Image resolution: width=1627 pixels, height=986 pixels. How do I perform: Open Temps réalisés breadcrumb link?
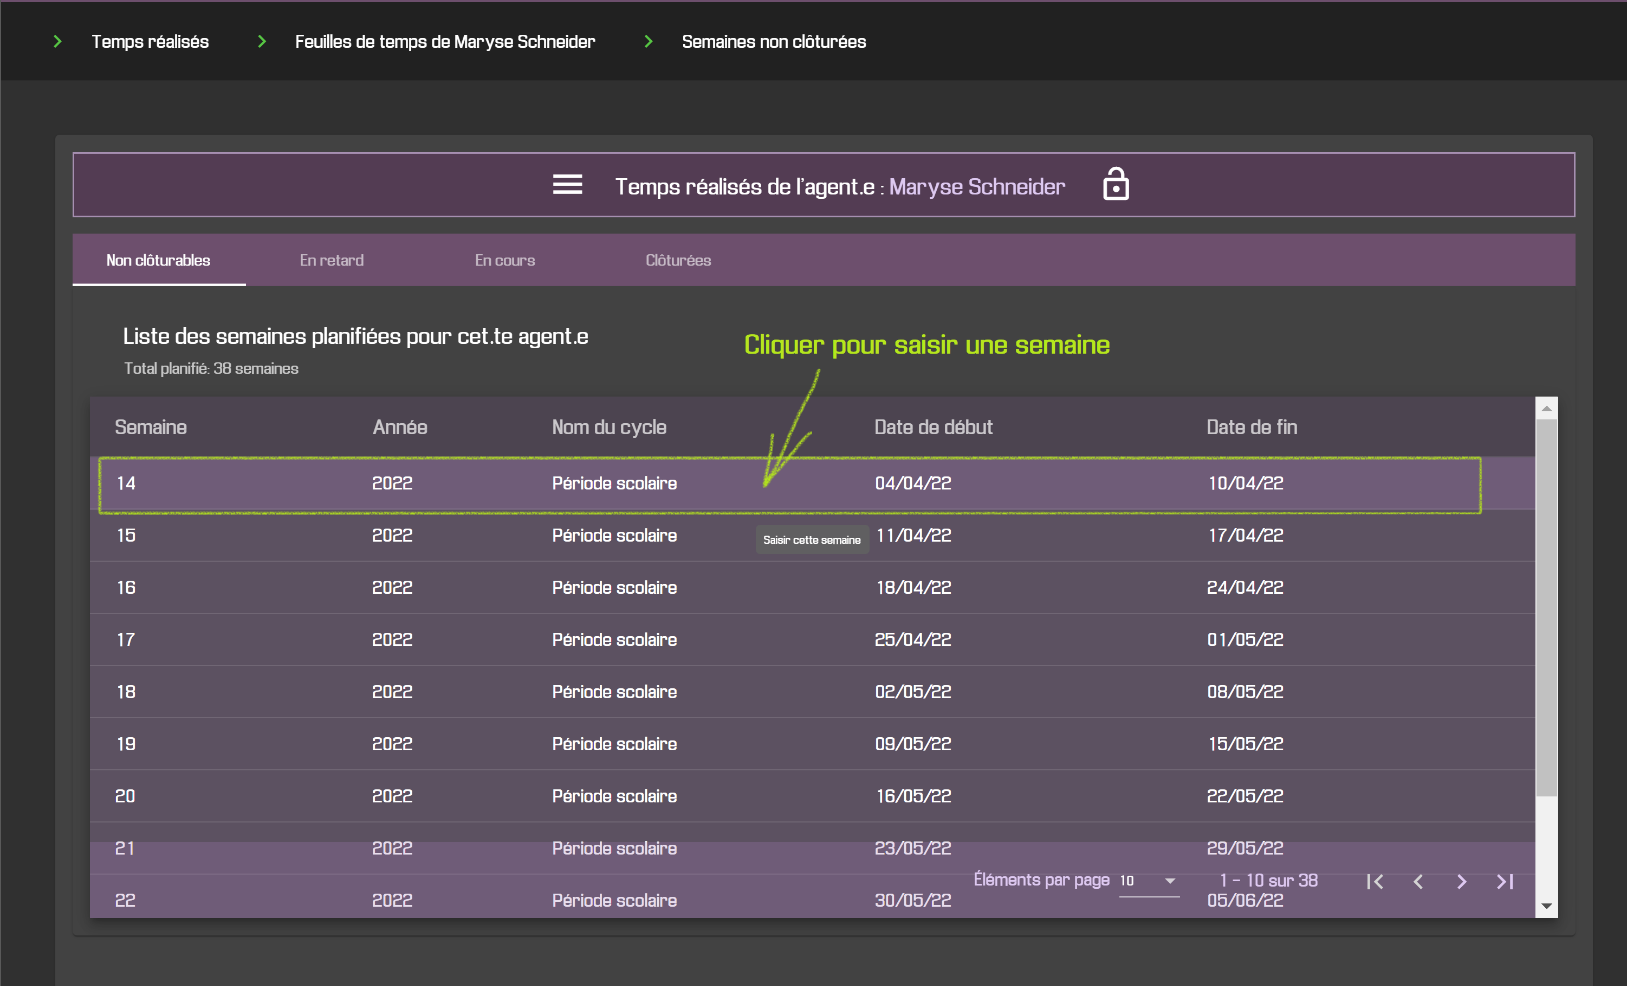pyautogui.click(x=150, y=41)
